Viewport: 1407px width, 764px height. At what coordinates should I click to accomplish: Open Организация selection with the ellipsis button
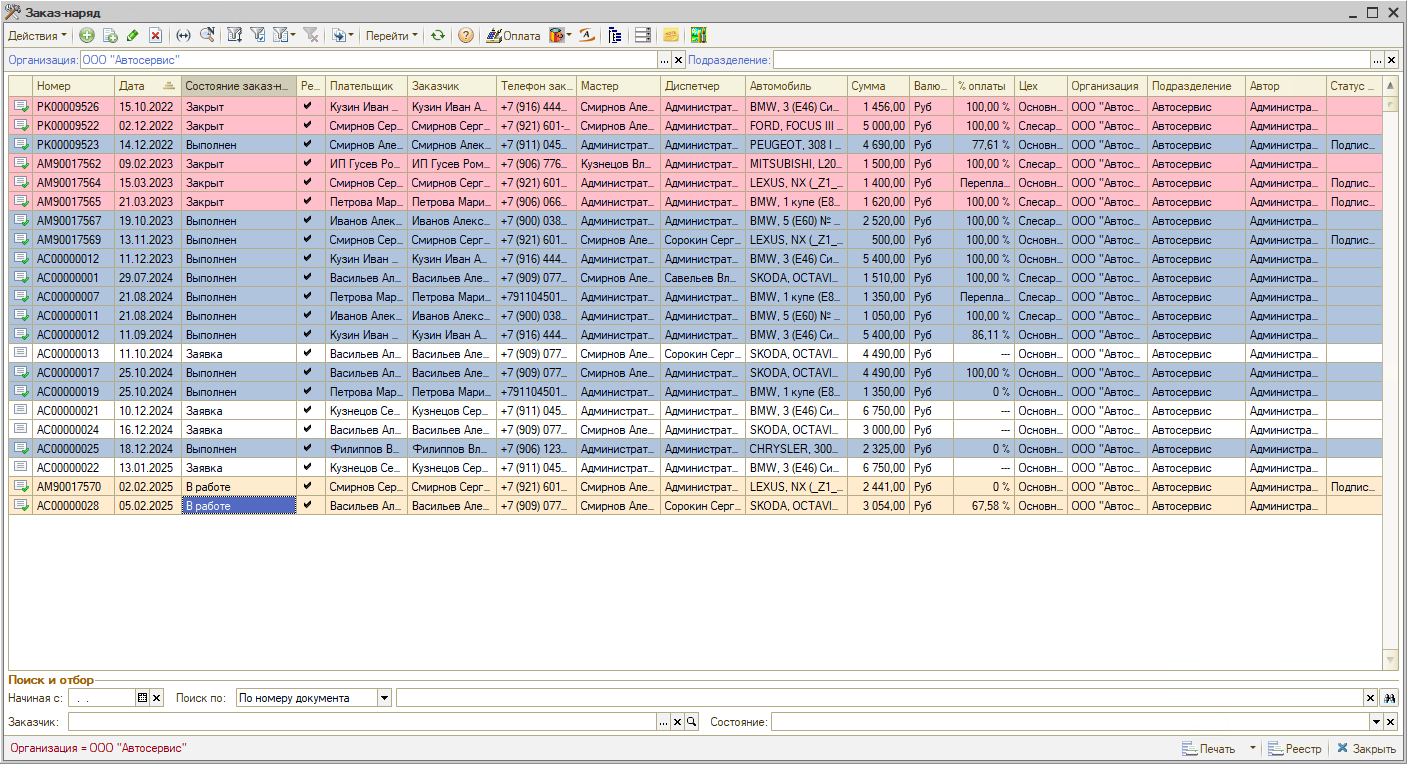point(664,60)
